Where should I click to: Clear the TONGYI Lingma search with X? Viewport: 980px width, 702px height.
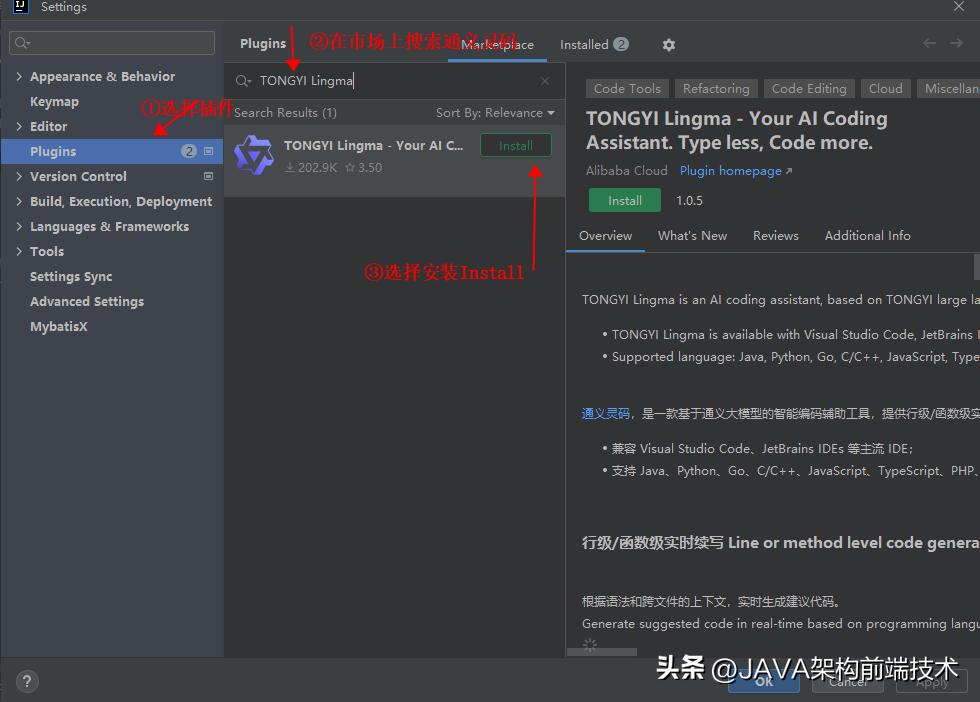pos(544,80)
